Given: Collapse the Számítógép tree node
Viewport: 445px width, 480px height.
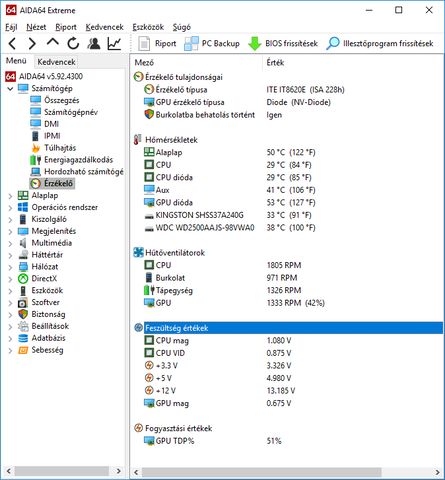Looking at the screenshot, I should pyautogui.click(x=10, y=88).
